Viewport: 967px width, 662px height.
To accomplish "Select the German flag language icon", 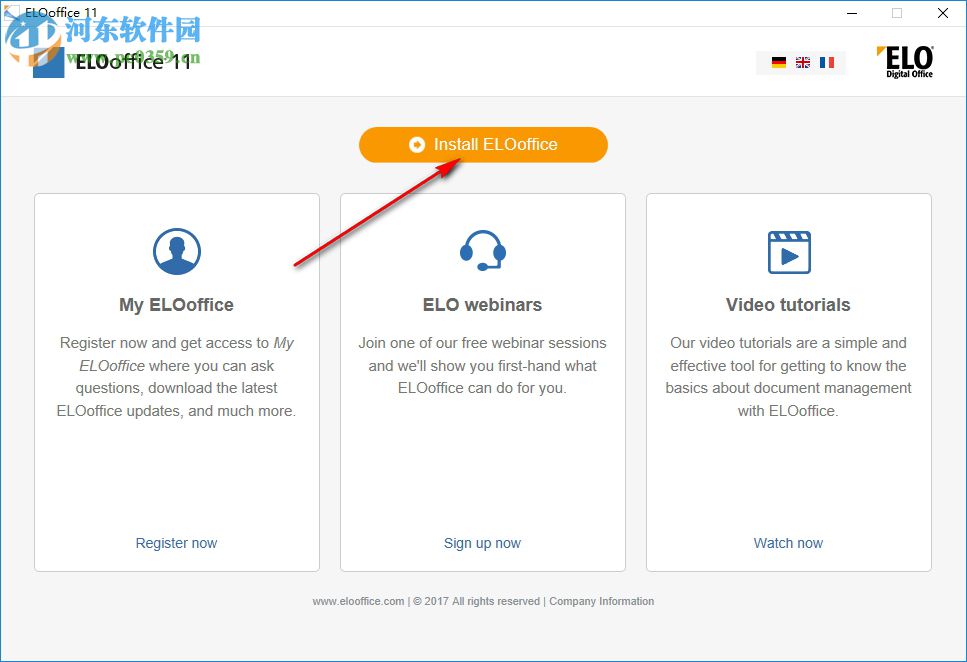I will click(778, 62).
